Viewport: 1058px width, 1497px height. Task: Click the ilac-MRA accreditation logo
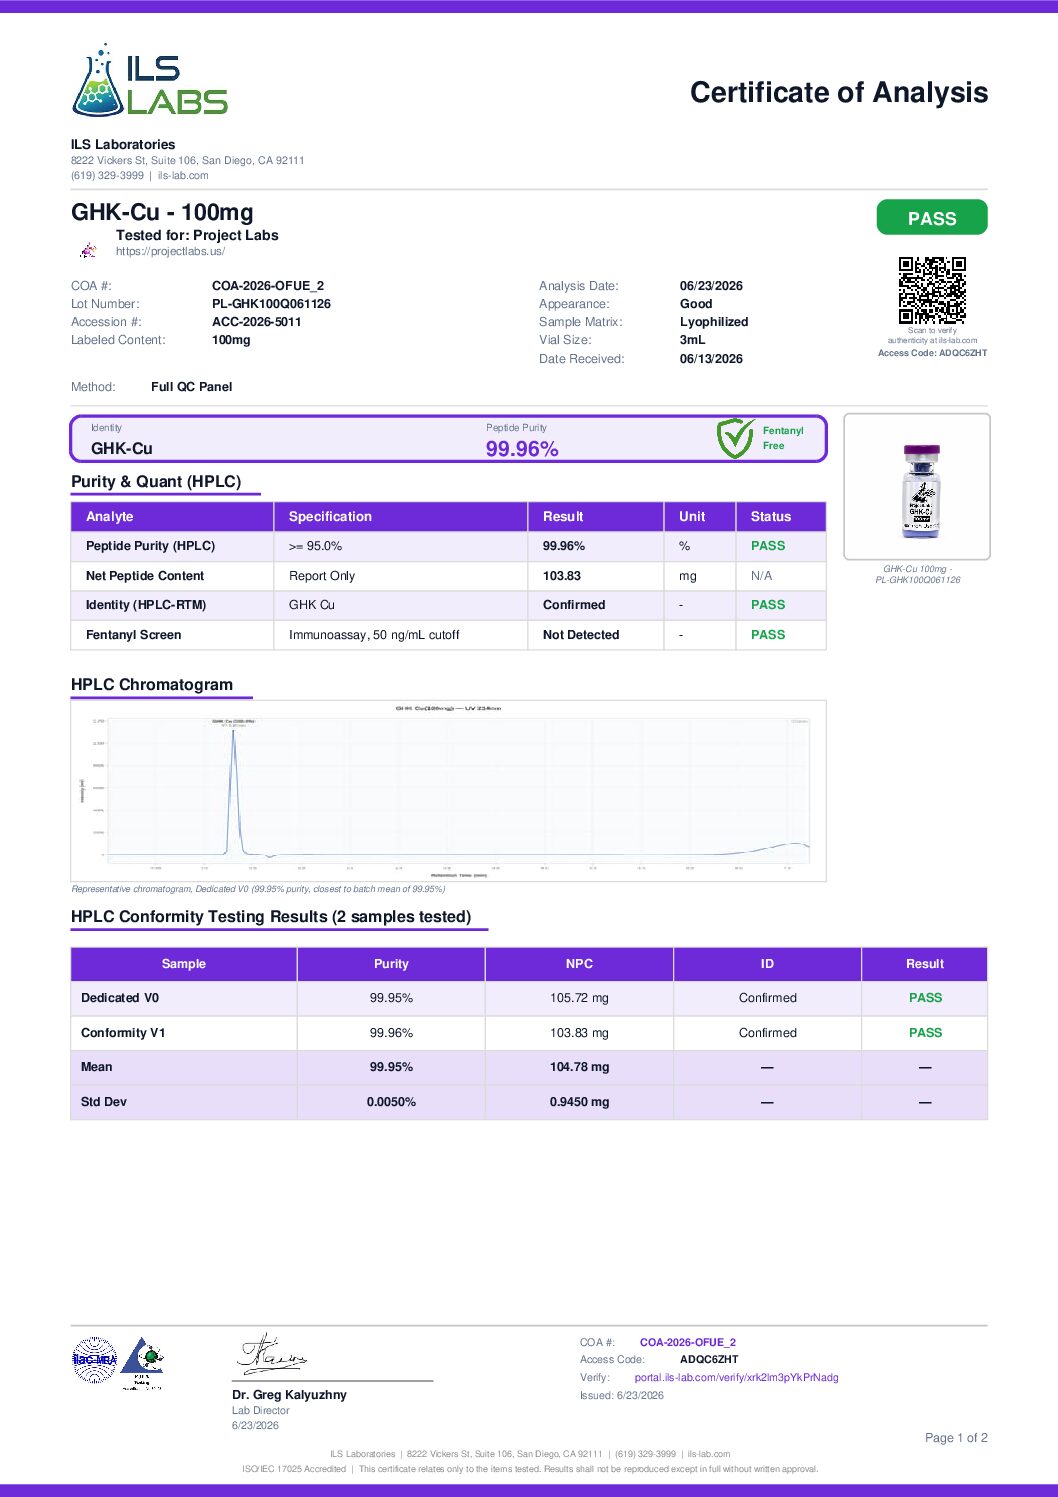click(x=94, y=1360)
